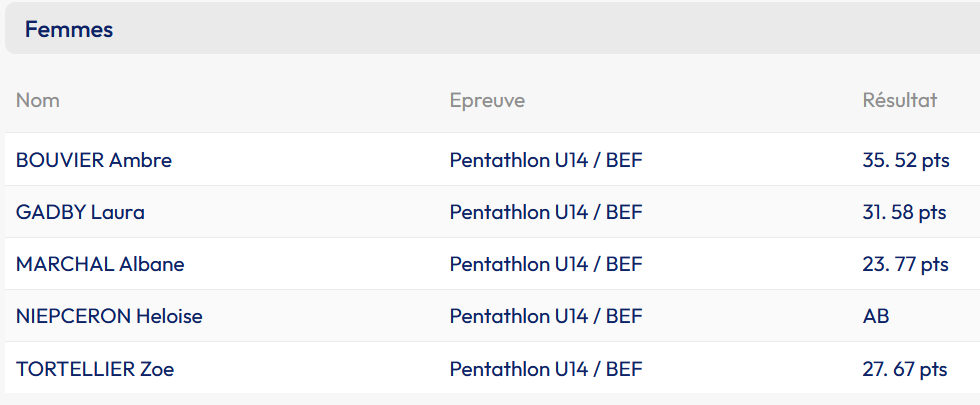Click the Nom column header
980x405 pixels.
38,100
